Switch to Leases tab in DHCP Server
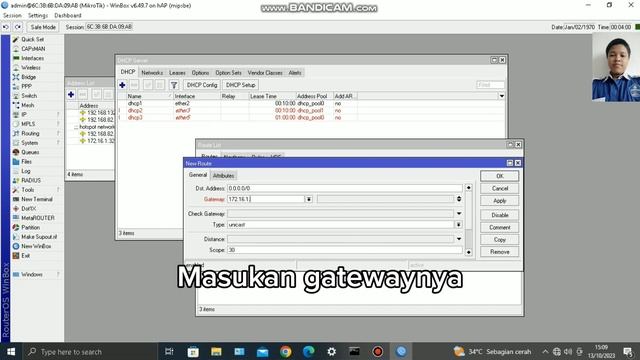The image size is (640, 360). [177, 73]
